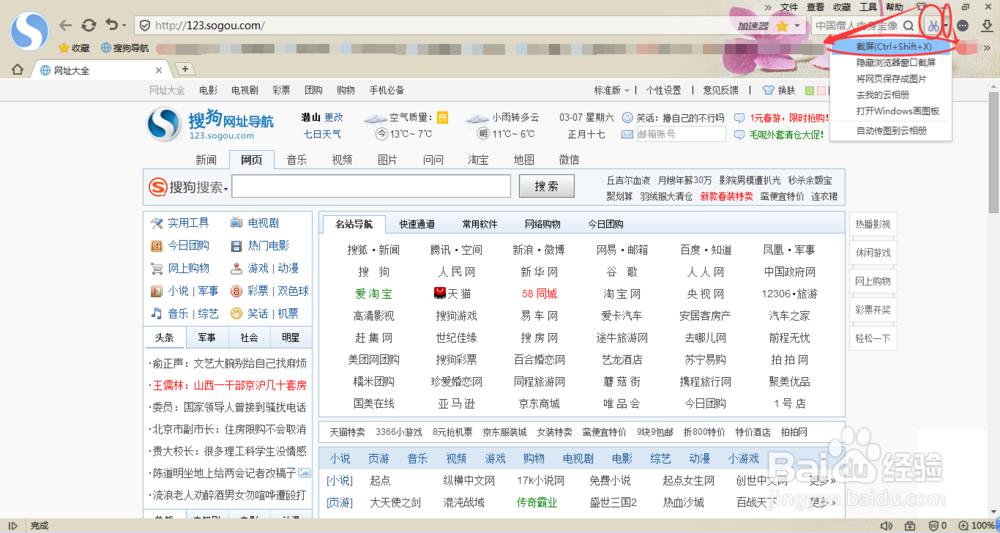1000x533 pixels.
Task: Open 实用工具 with its tools icon
Action: [179, 223]
